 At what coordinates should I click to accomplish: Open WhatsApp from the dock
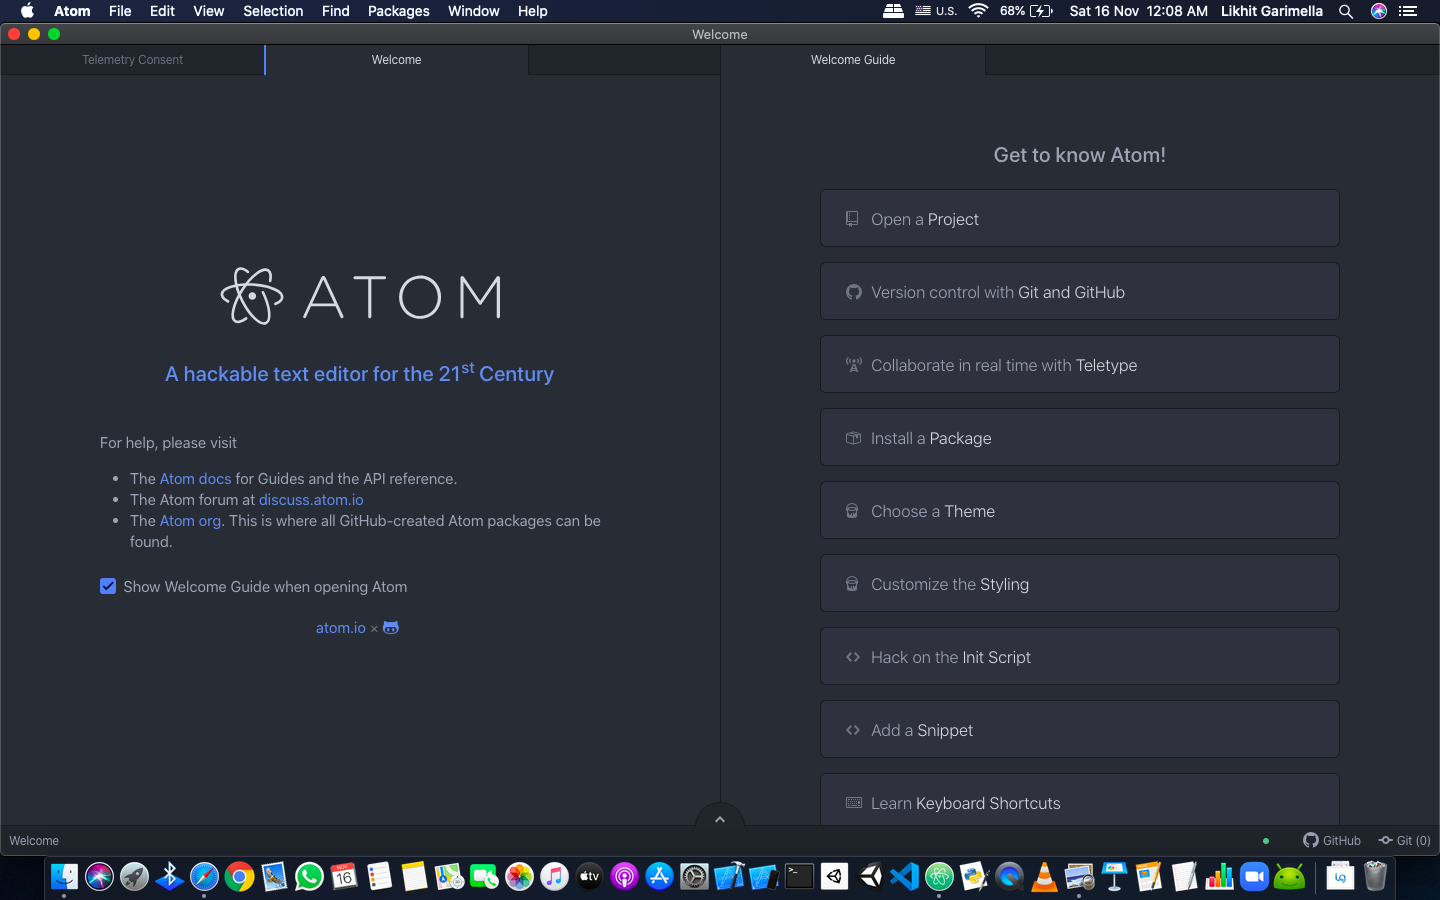pyautogui.click(x=309, y=877)
